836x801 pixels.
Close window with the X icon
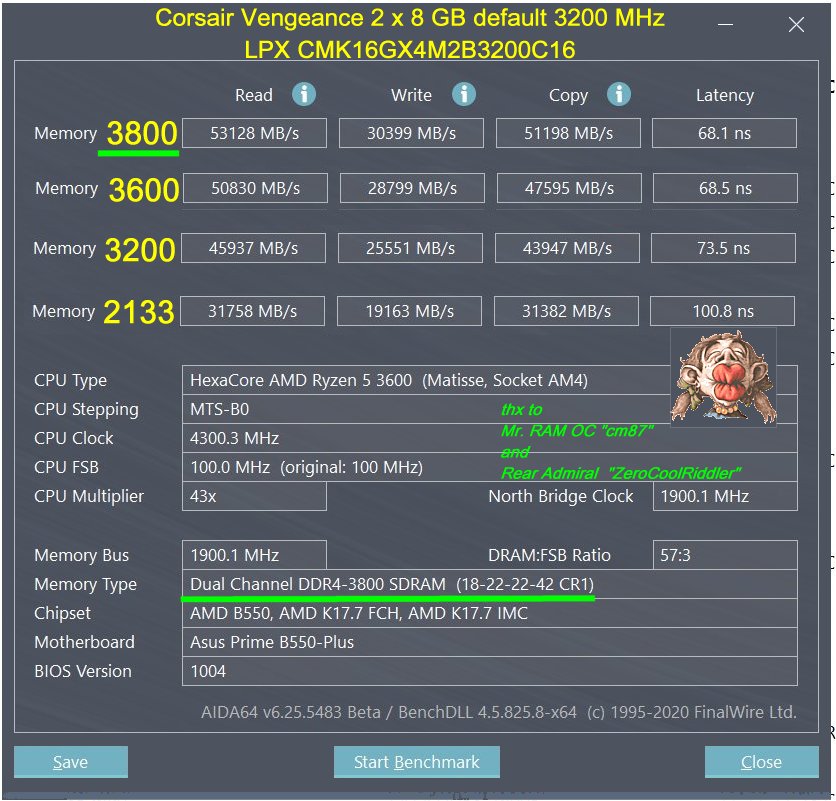coord(796,25)
